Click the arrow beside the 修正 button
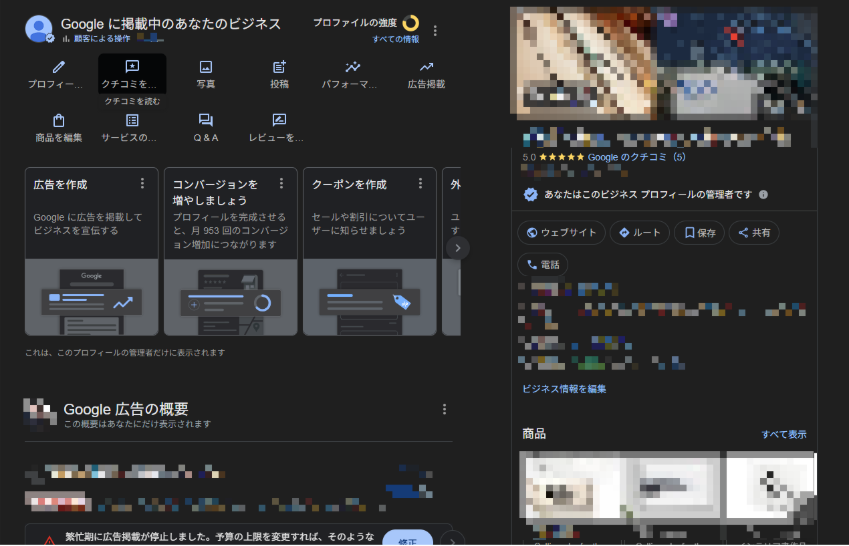 click(x=452, y=540)
